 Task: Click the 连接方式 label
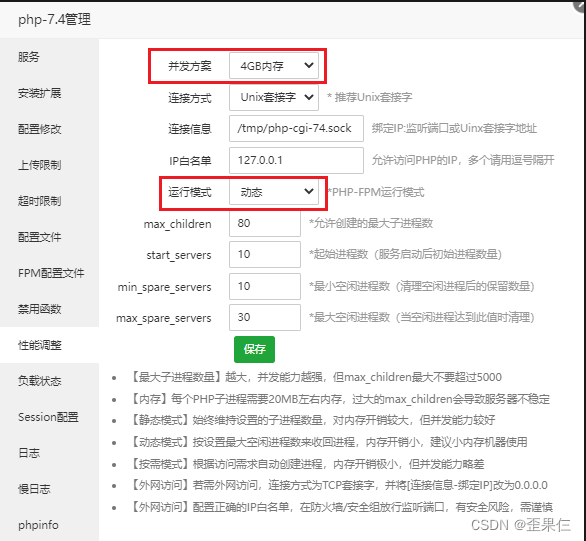tap(190, 98)
